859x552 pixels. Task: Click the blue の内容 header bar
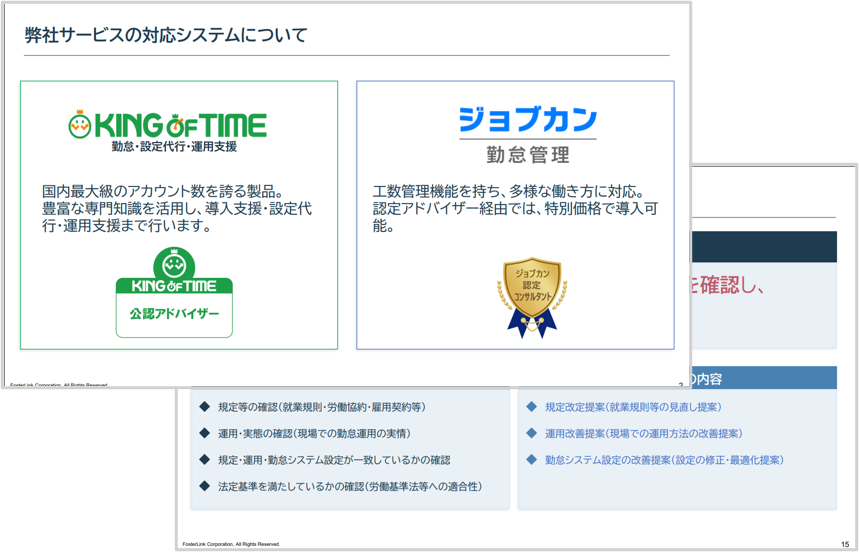coord(764,378)
